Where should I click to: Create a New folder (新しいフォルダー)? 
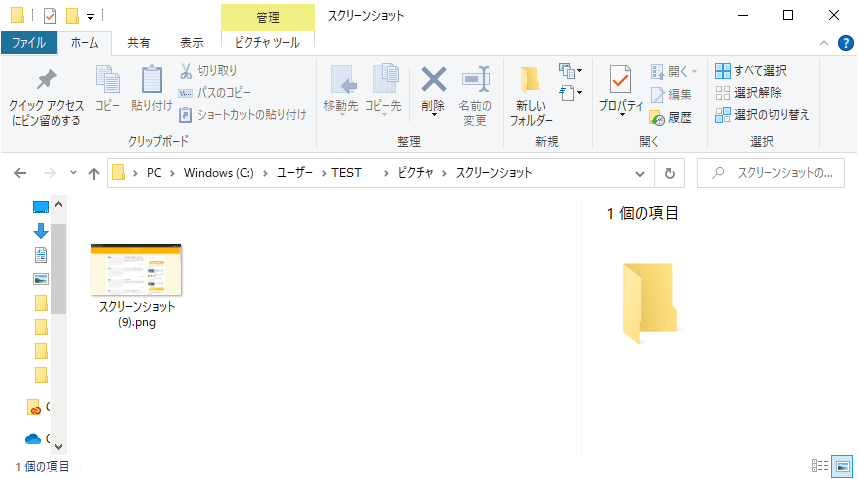[x=531, y=96]
